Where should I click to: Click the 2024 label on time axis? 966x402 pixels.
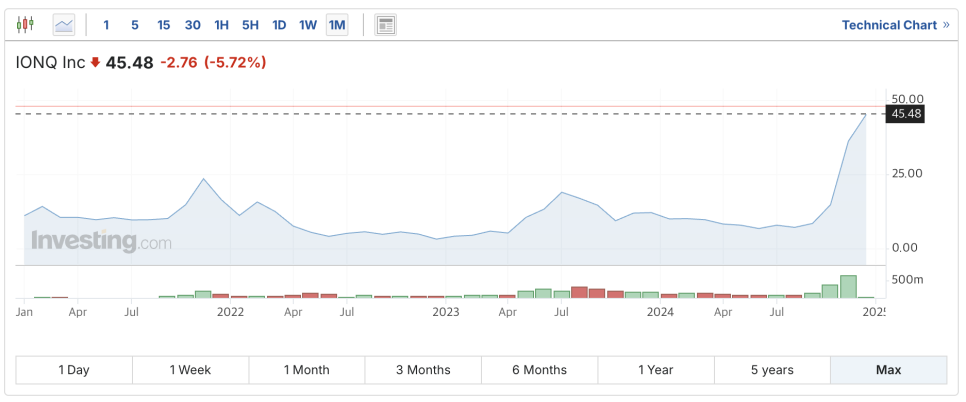pyautogui.click(x=660, y=312)
